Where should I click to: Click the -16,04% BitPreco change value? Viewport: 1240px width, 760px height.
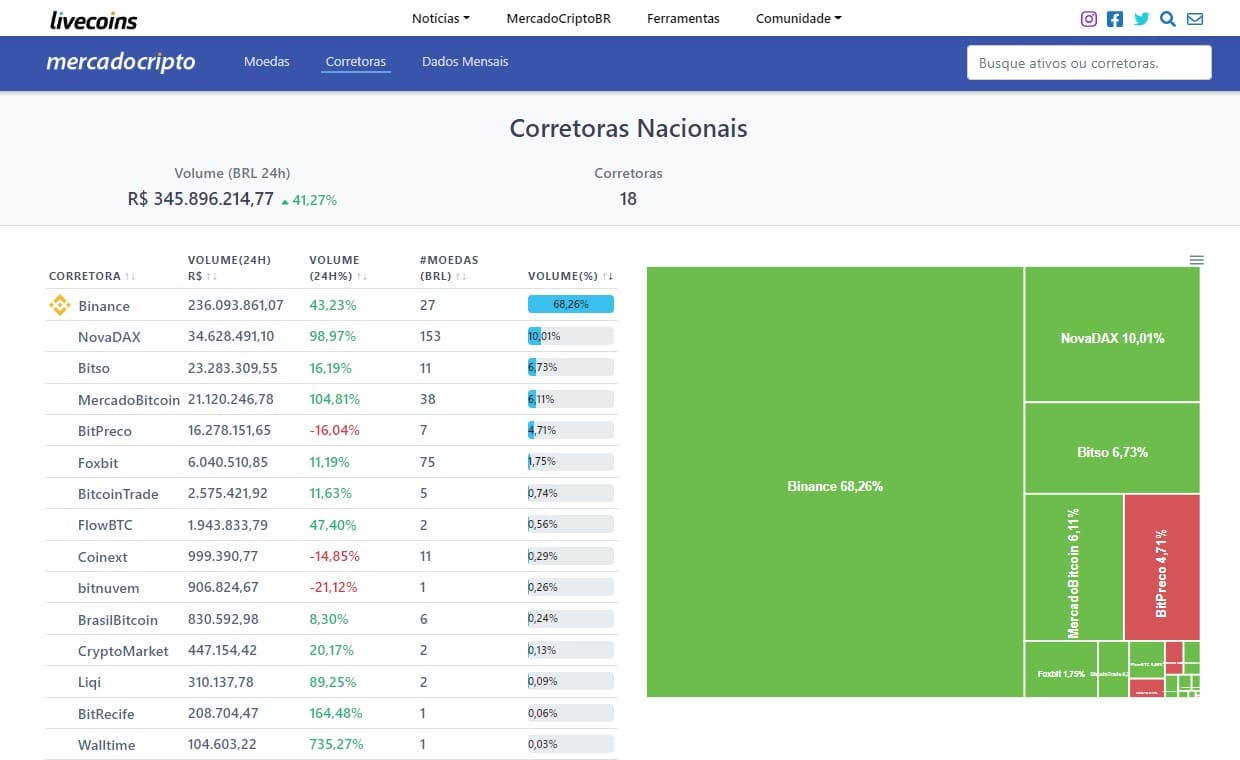point(335,430)
